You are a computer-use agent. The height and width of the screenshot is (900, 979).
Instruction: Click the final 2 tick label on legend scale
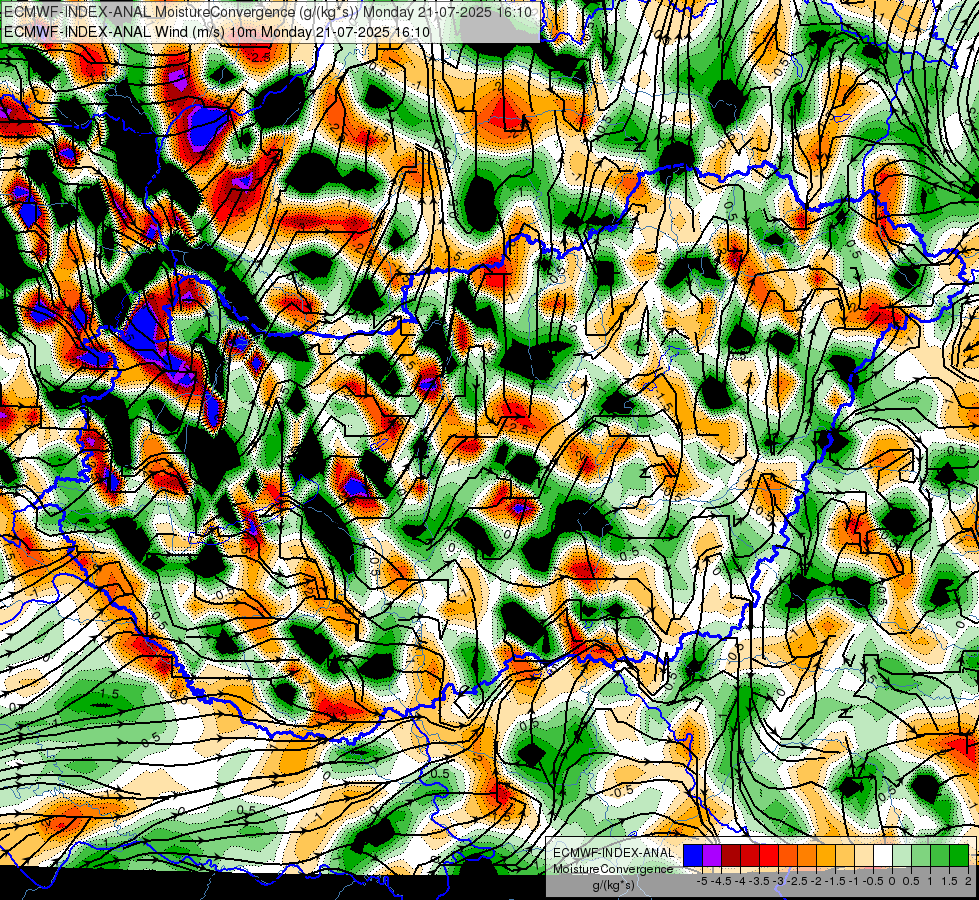[968, 881]
